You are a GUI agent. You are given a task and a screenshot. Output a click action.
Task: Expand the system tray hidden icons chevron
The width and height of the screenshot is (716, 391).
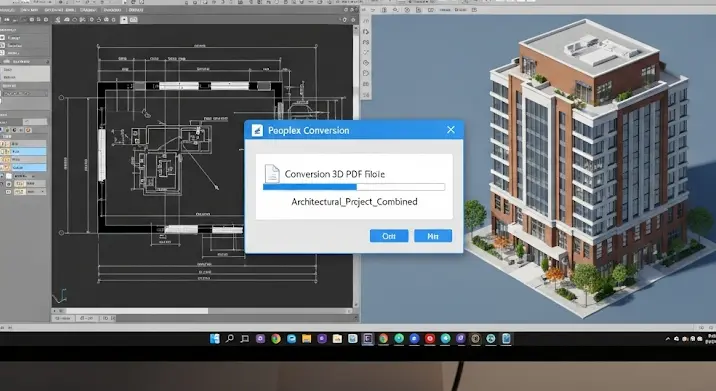click(668, 339)
